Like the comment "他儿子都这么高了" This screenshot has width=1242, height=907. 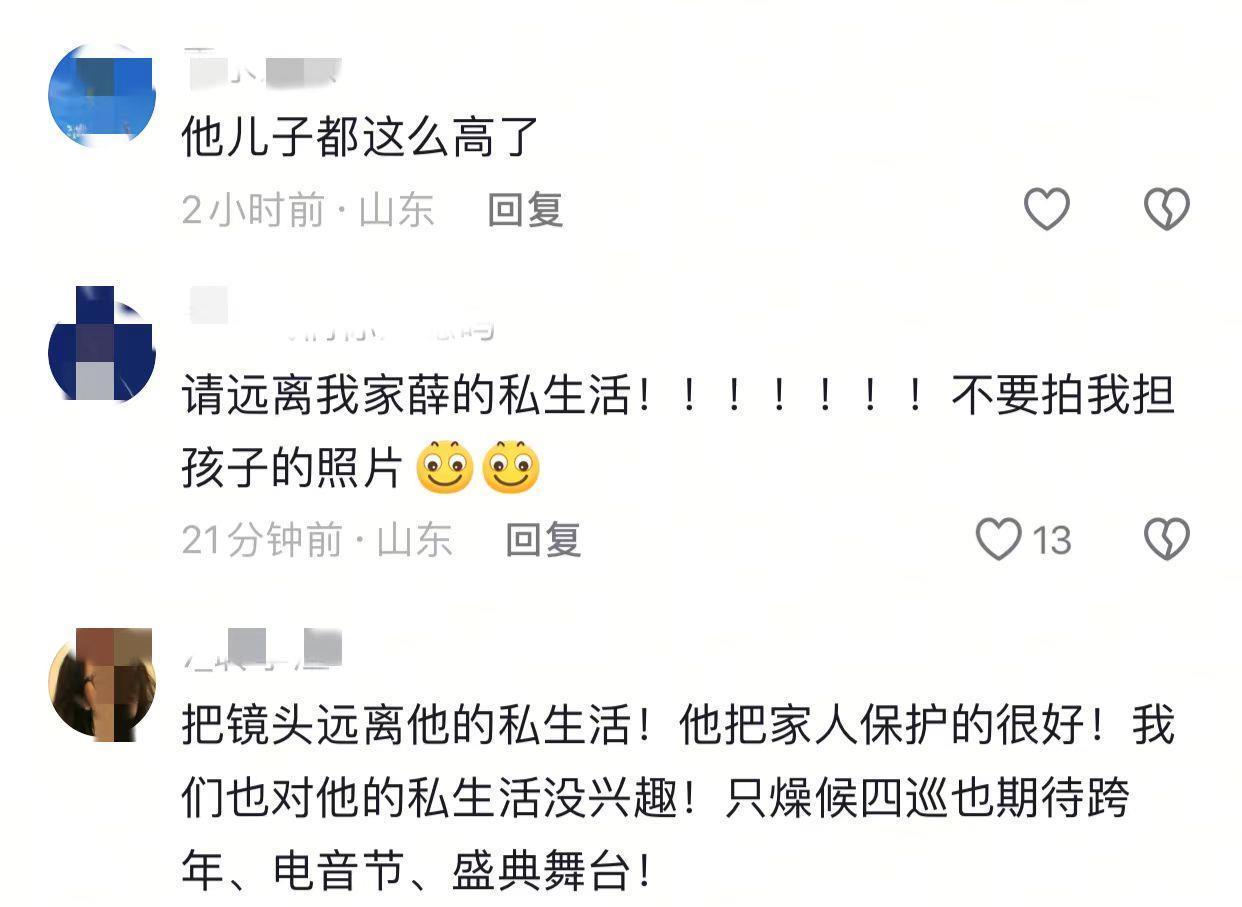[x=1047, y=209]
